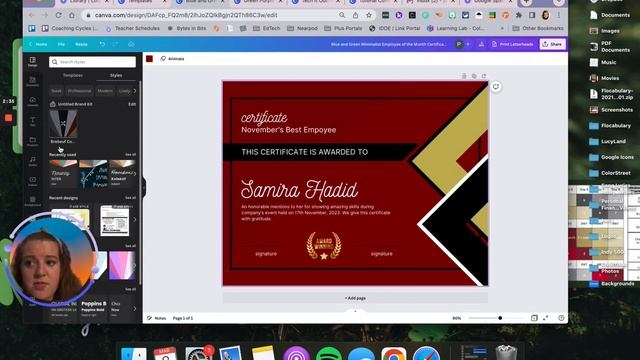Open Notes in the bottom bar
Screen dimensions: 640x360
click(157, 318)
